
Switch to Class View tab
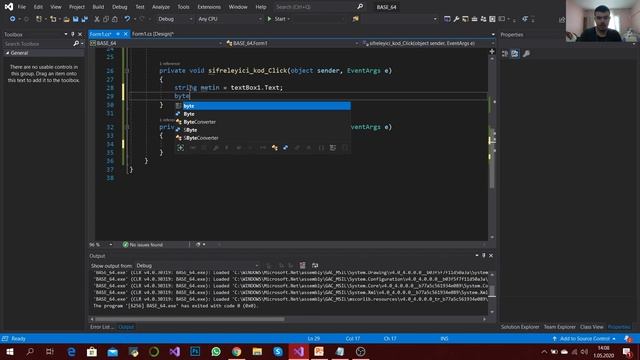(591, 327)
